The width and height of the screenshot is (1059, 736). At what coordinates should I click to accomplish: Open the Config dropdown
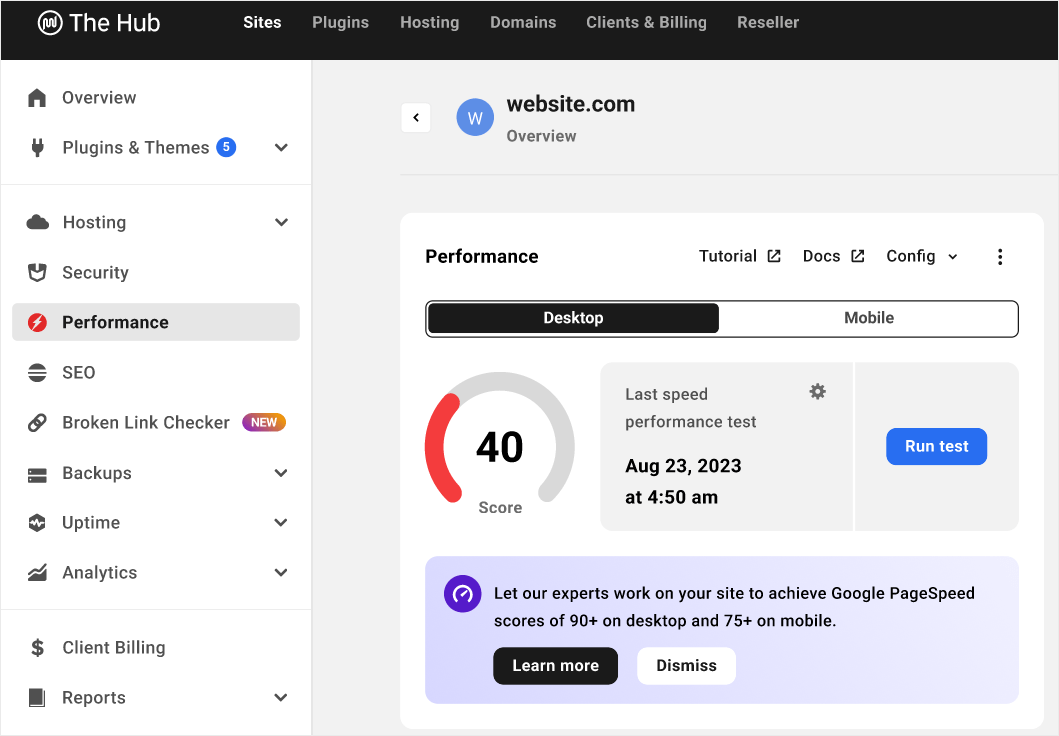pos(920,256)
